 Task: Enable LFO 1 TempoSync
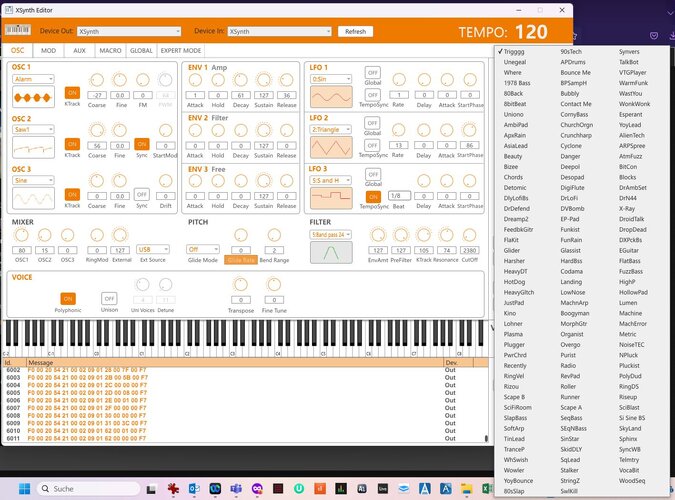click(372, 95)
